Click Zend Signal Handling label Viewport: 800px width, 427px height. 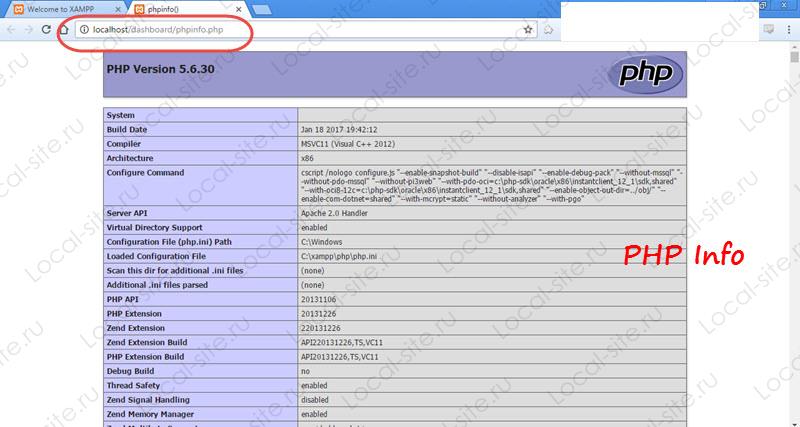(x=148, y=399)
